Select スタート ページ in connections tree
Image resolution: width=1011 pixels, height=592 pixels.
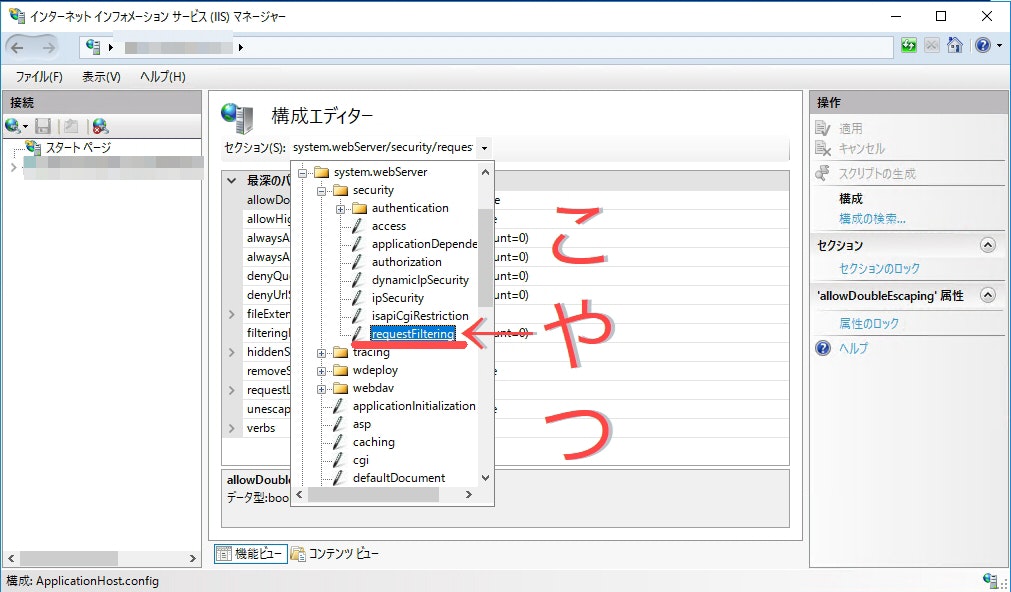[78, 148]
